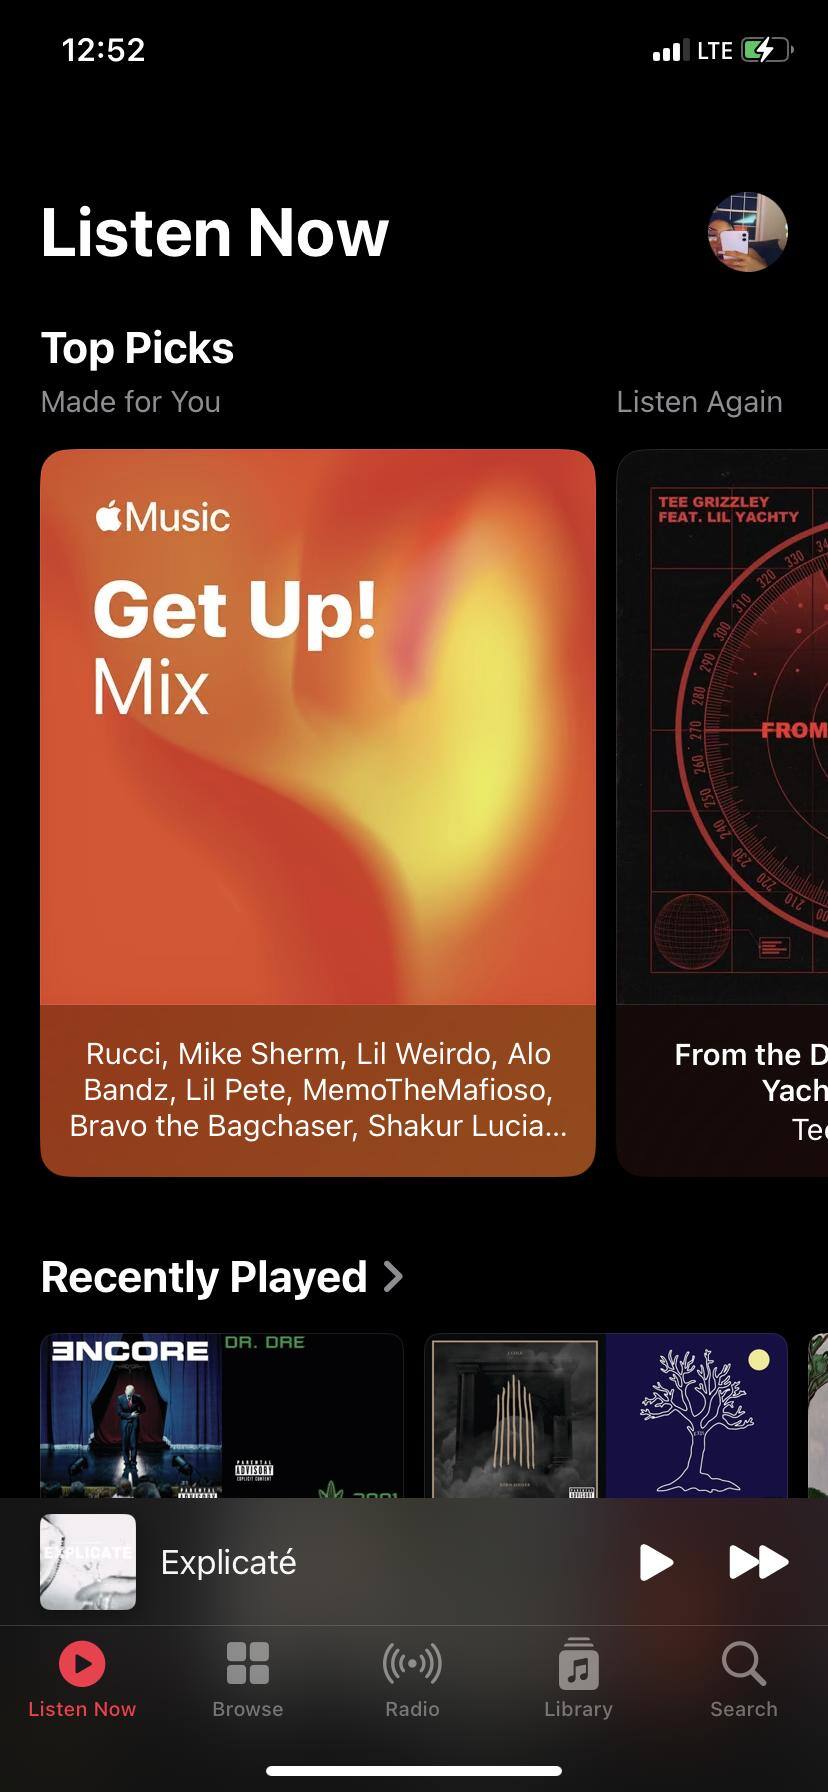The width and height of the screenshot is (828, 1792).
Task: Tap the Listen Now tab icon
Action: coord(82,1664)
